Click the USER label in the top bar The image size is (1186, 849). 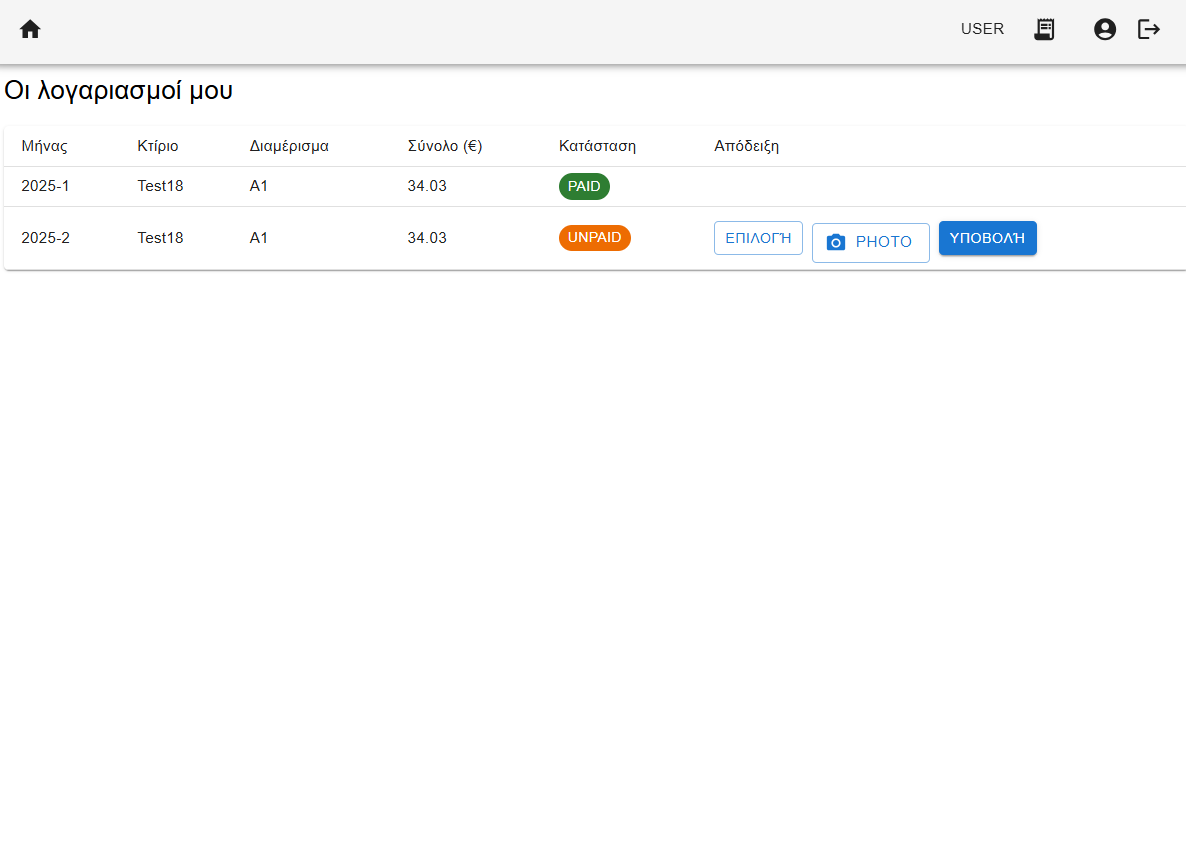(981, 29)
